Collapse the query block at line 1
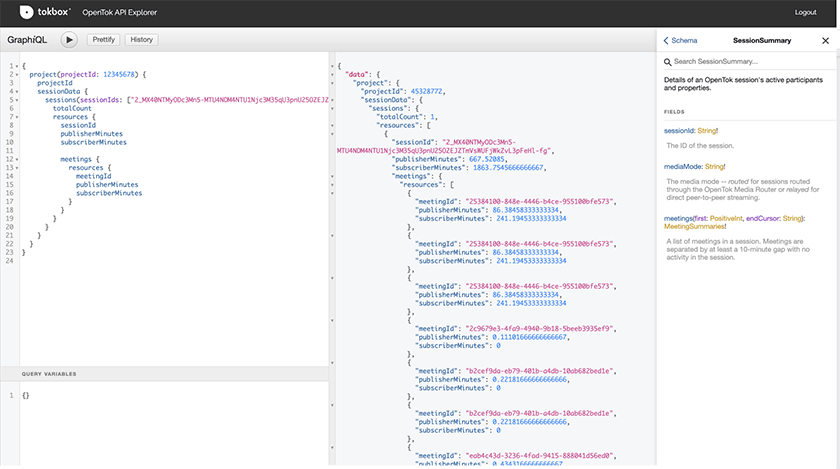The image size is (840, 469). (17, 66)
